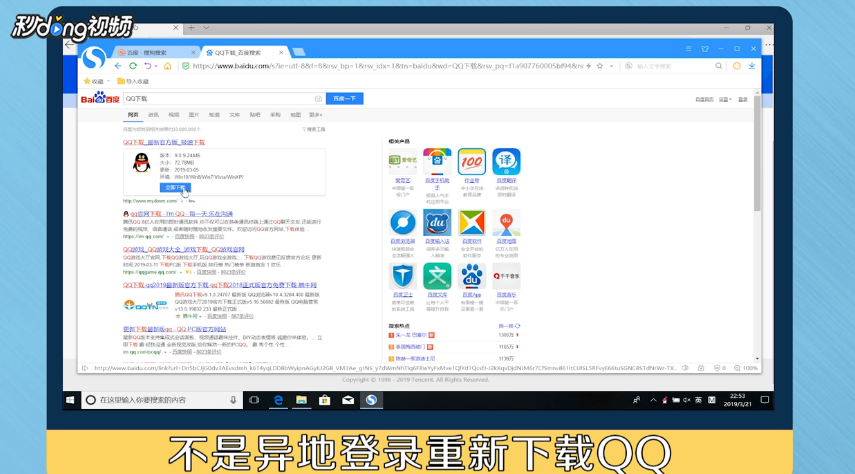Viewport: 855px width, 474px height.
Task: Open the skin (shirt) icon in the title bar
Action: point(705,49)
